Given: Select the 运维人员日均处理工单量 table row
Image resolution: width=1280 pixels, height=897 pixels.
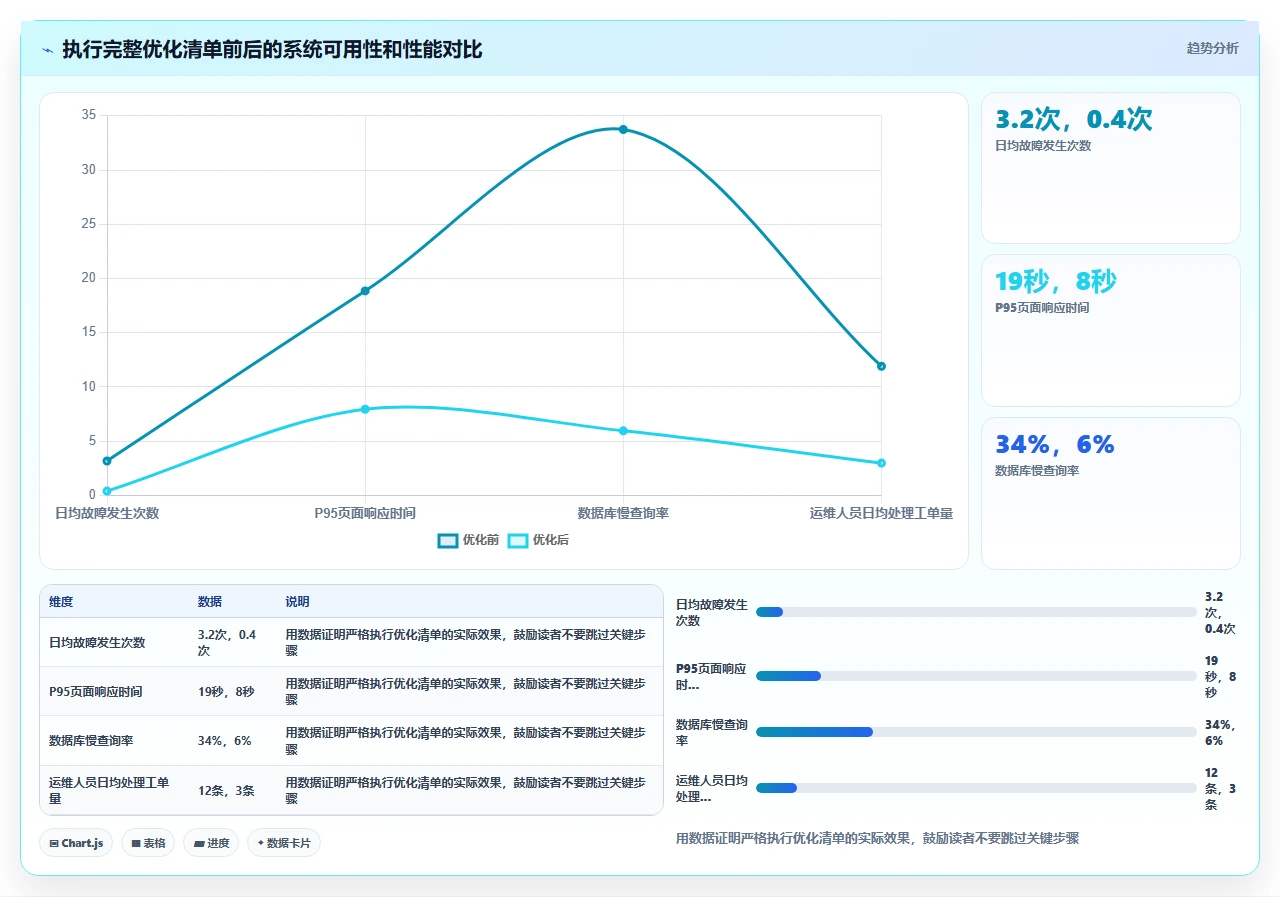Looking at the screenshot, I should pyautogui.click(x=351, y=790).
